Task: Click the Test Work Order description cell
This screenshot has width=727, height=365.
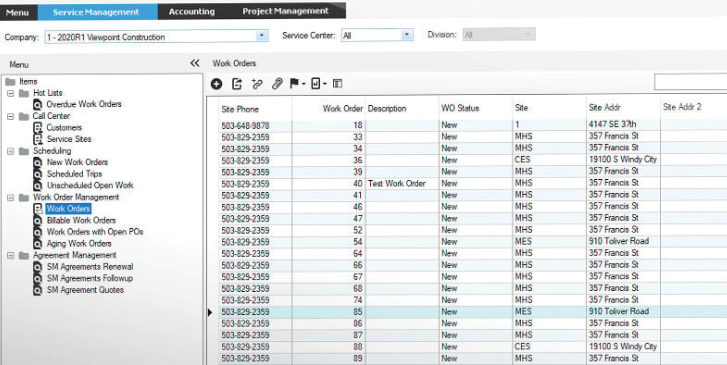Action: 402,184
